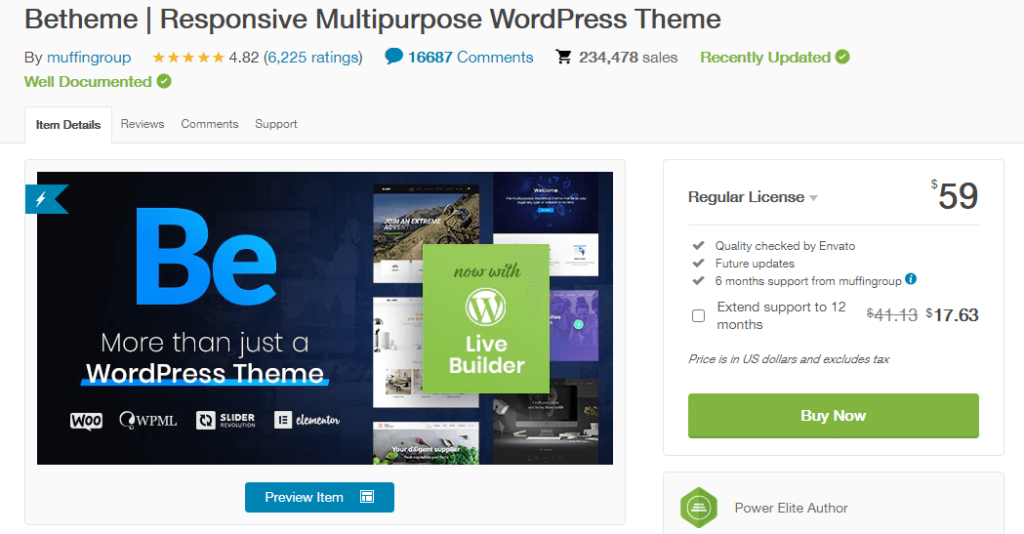Click the checkmark beside Quality checked by Envato
The image size is (1024, 534).
698,245
